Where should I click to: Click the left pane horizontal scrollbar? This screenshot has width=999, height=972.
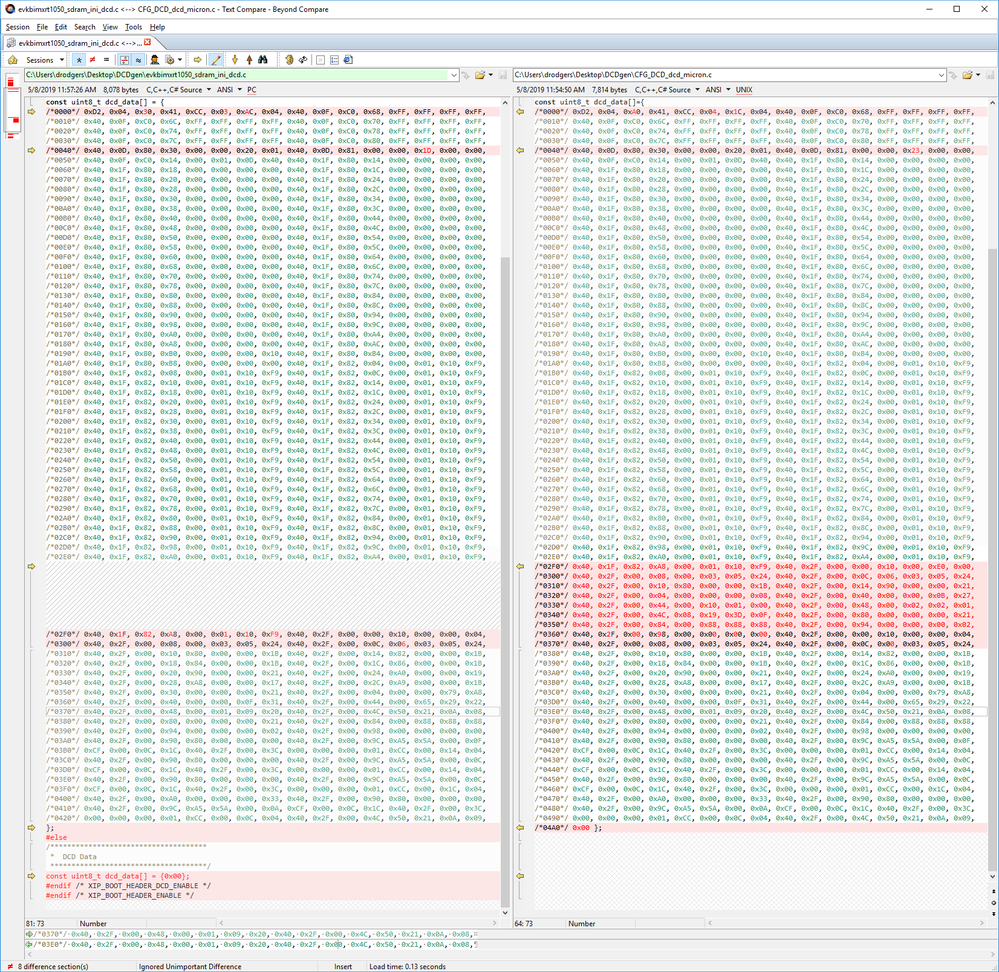(x=358, y=922)
